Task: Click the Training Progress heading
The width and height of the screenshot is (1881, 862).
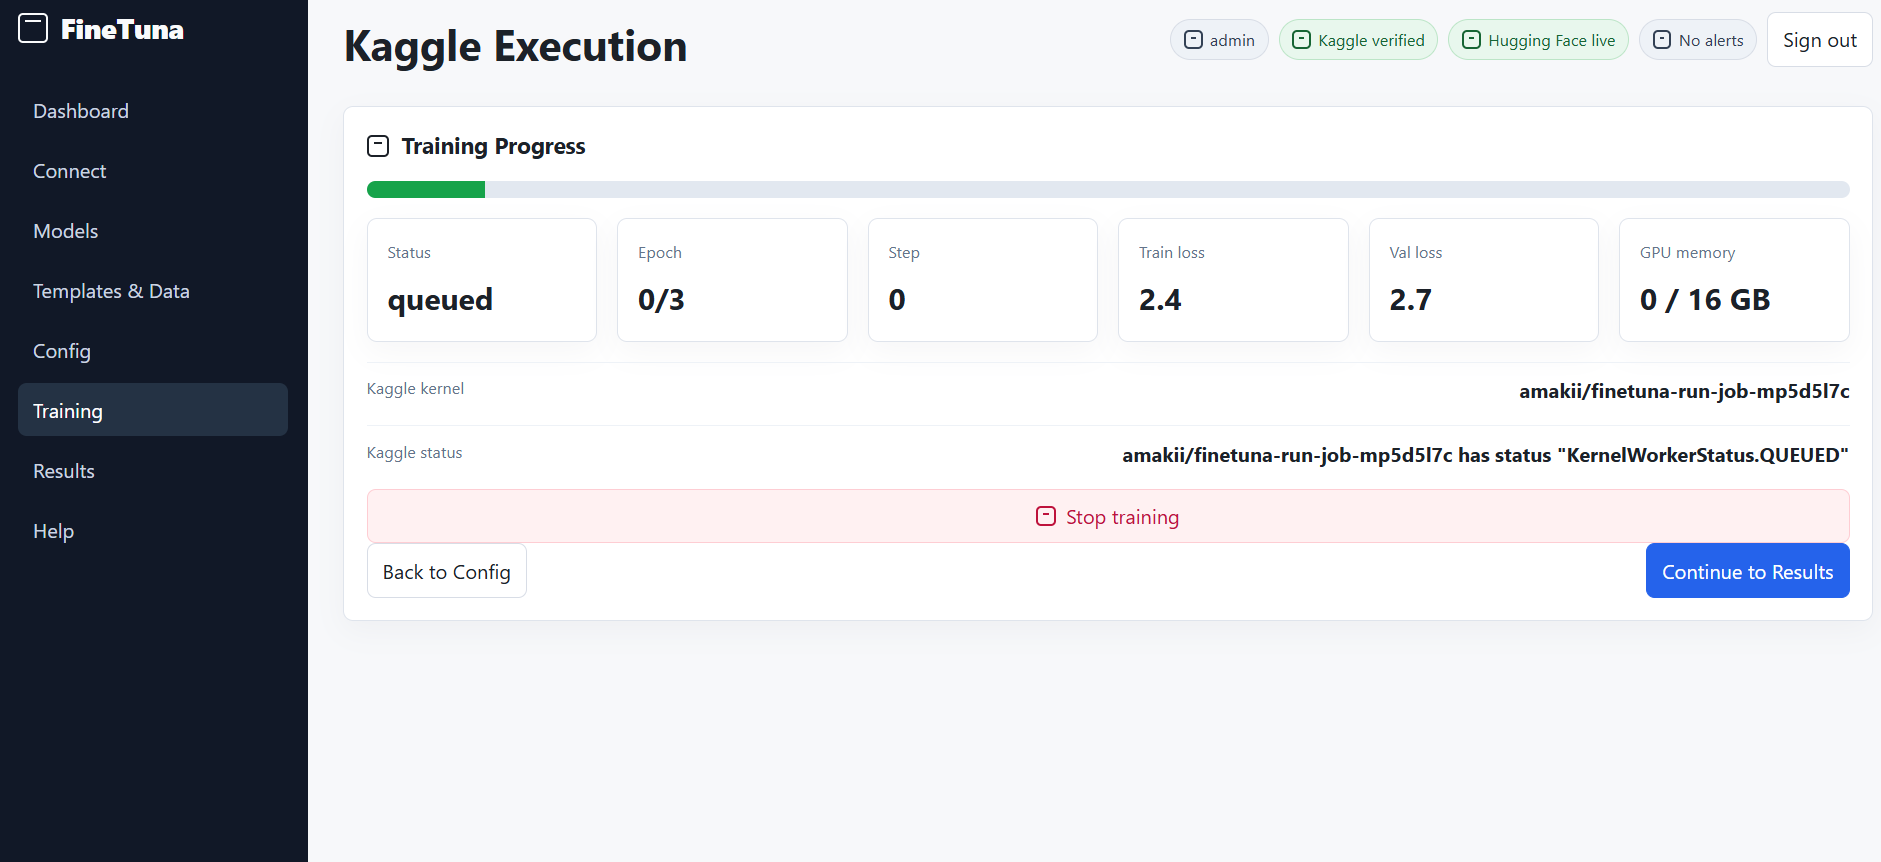Action: 493,146
